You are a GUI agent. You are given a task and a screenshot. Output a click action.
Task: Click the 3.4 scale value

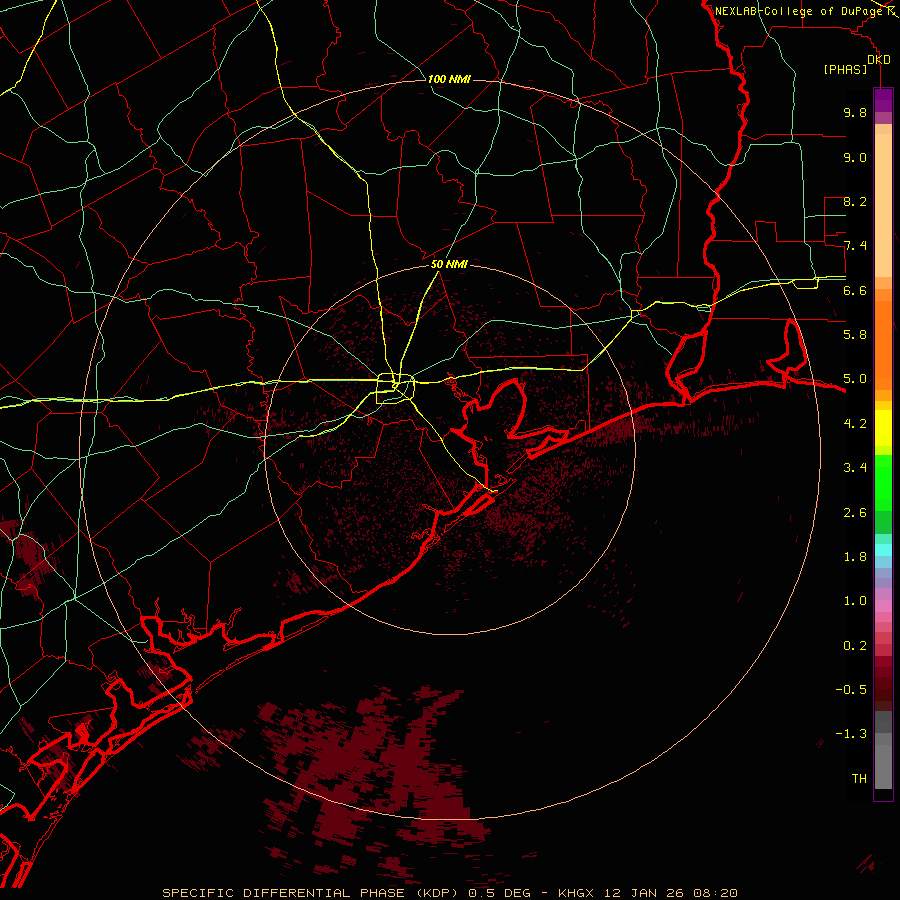(855, 467)
